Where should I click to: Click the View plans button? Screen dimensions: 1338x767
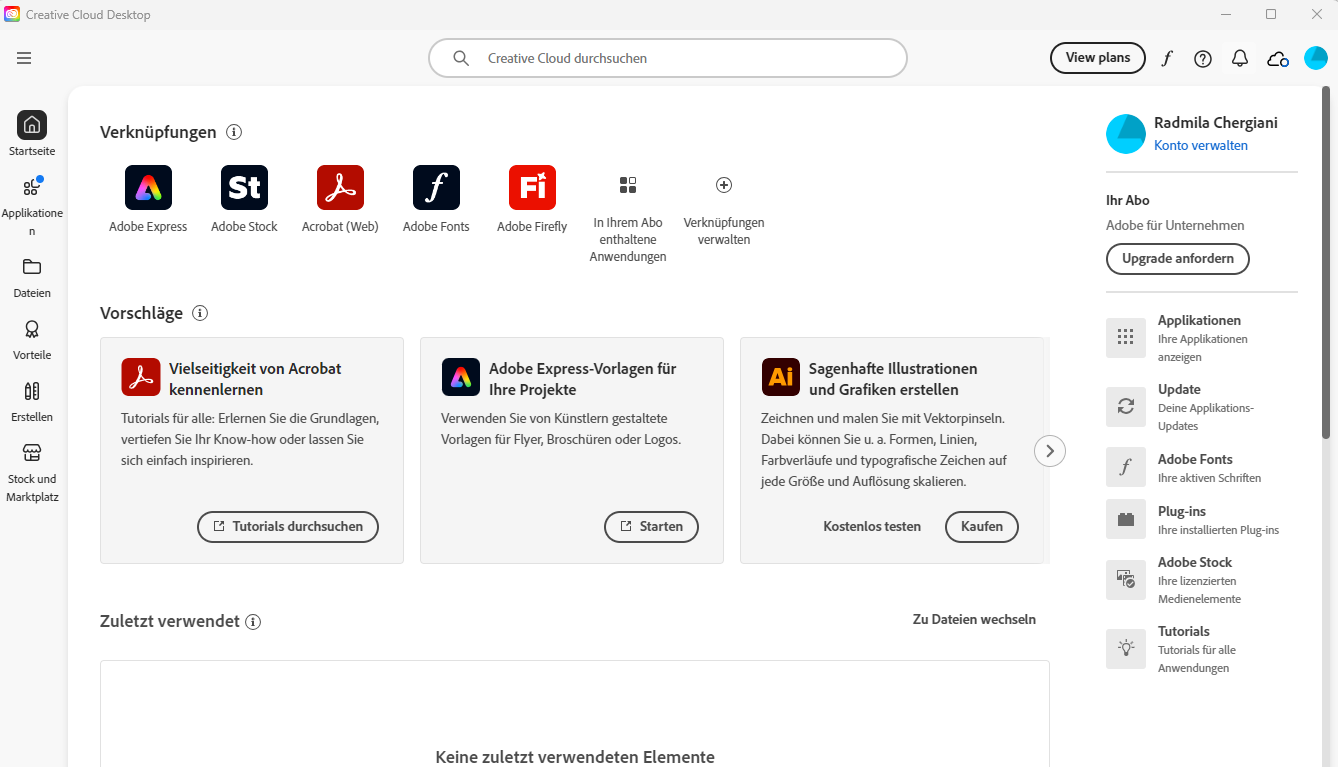(1097, 58)
